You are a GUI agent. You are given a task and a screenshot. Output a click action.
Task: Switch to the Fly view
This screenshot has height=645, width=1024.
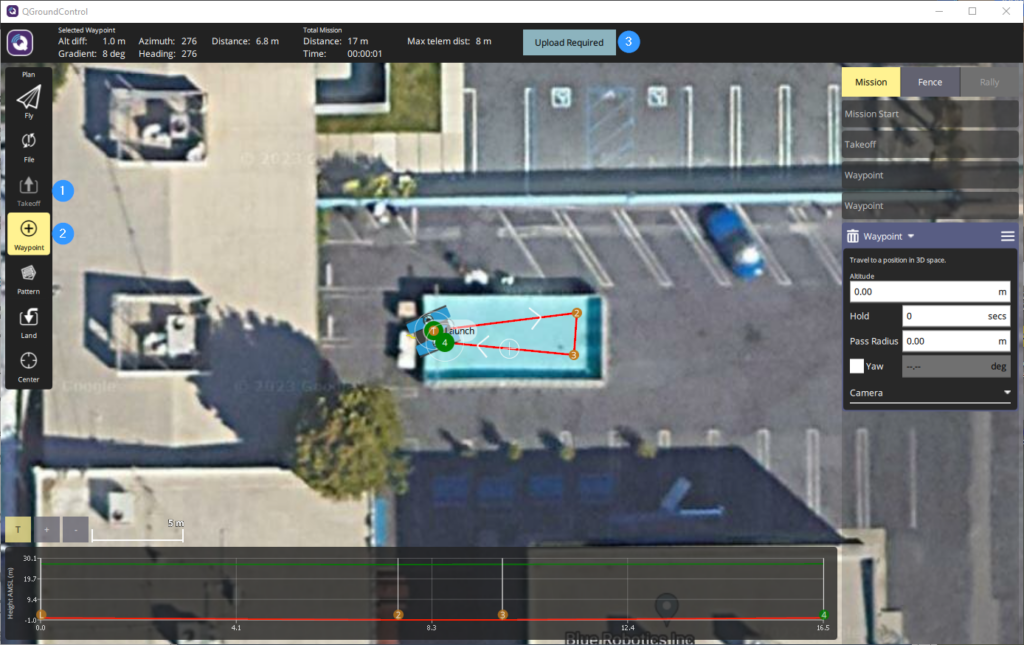28,98
